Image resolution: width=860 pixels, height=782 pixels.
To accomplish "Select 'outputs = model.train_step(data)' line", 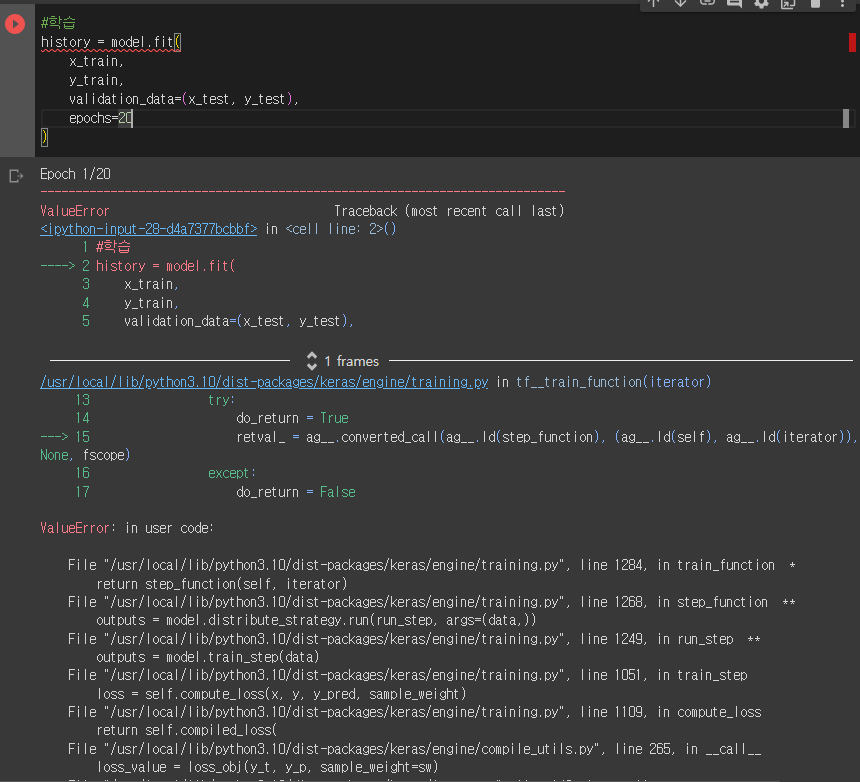I will [207, 657].
